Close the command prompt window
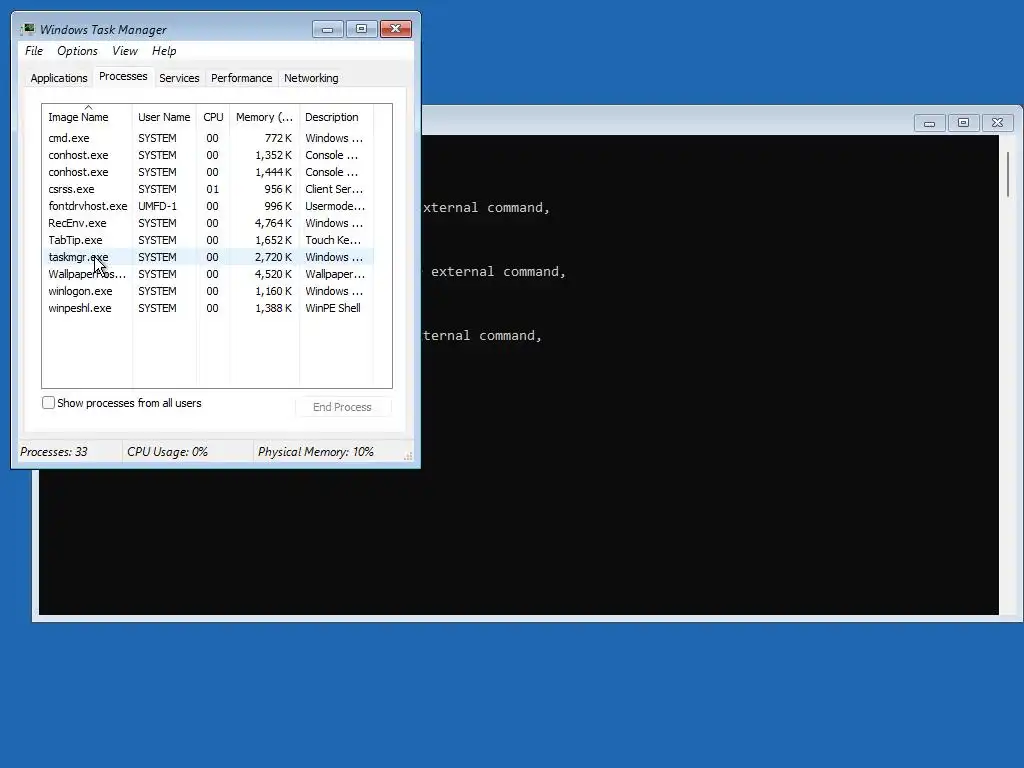Image resolution: width=1024 pixels, height=768 pixels. tap(997, 123)
